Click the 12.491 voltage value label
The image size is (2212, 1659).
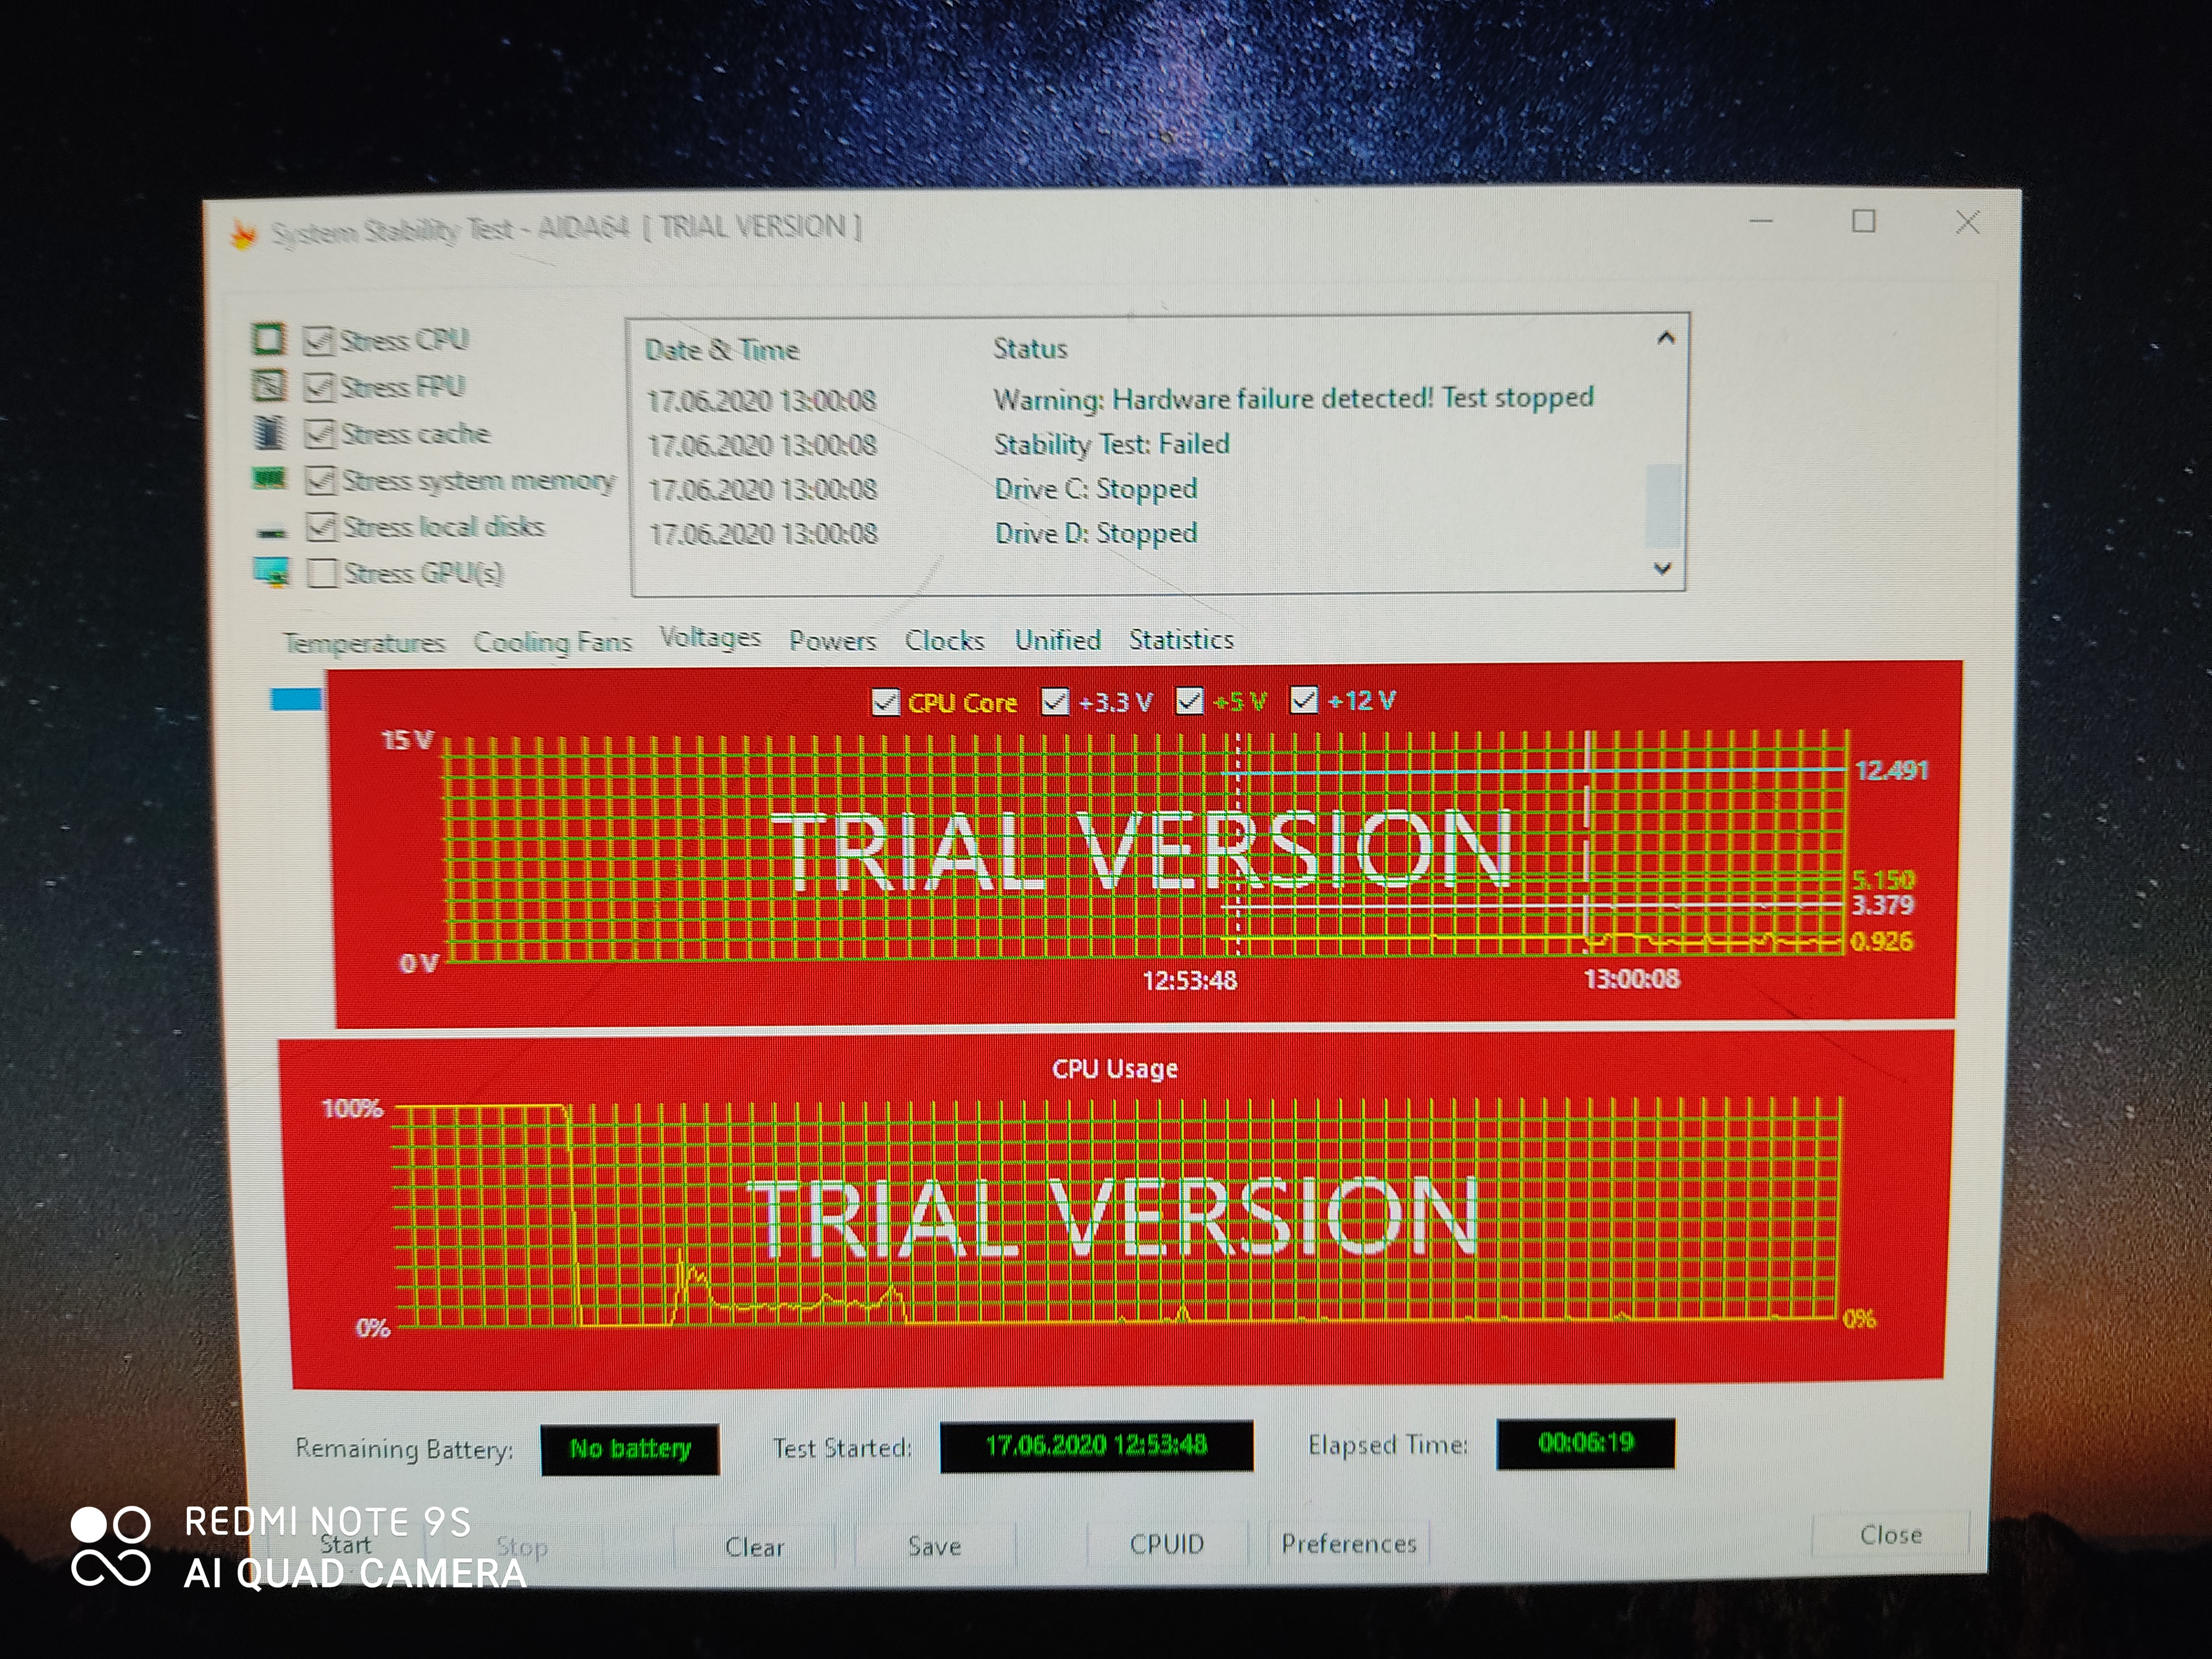(x=1891, y=770)
